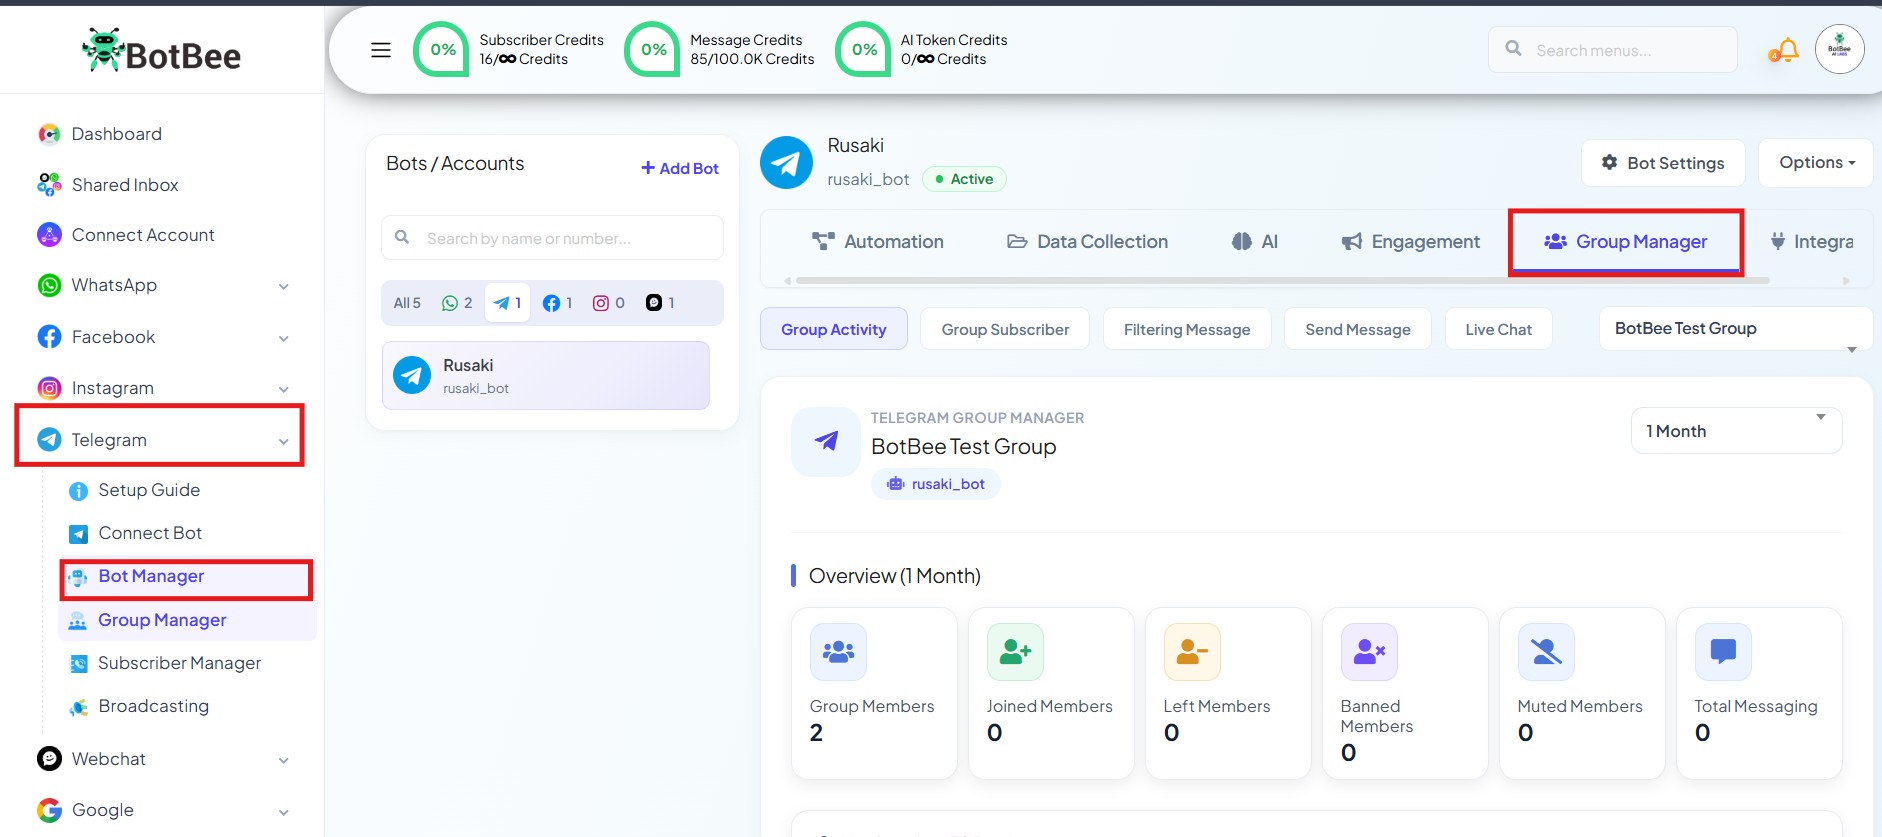Click the Rusaki Telegram bot avatar in header

coord(786,163)
